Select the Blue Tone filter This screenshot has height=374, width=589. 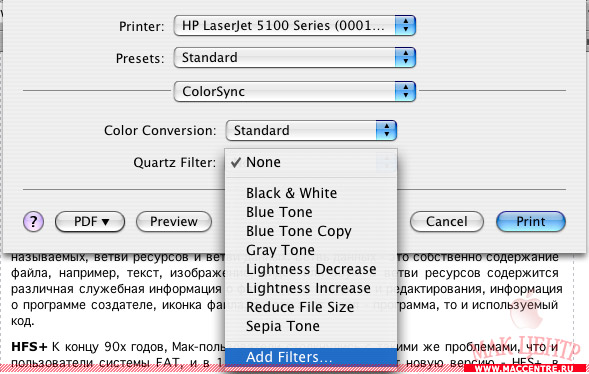pos(311,212)
